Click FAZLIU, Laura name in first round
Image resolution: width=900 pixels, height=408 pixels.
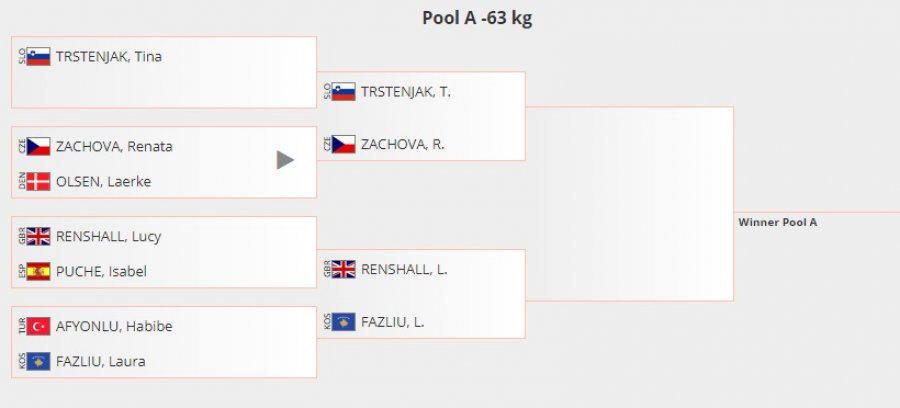click(100, 362)
